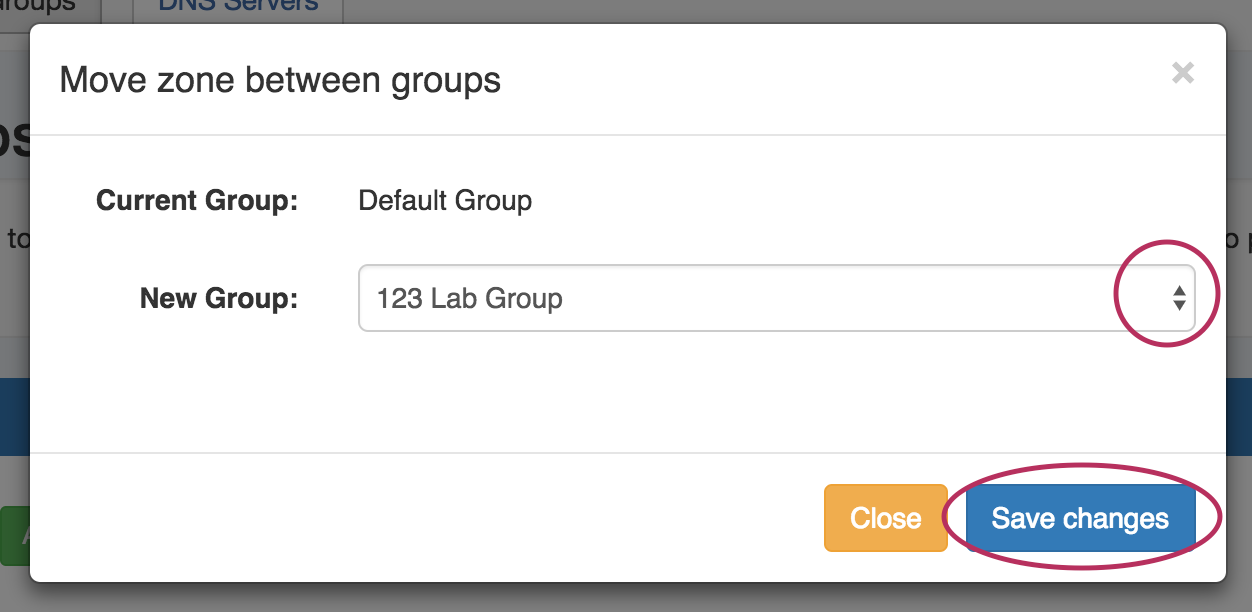This screenshot has width=1252, height=612.
Task: Click the "New Group:" field label
Action: tap(219, 298)
